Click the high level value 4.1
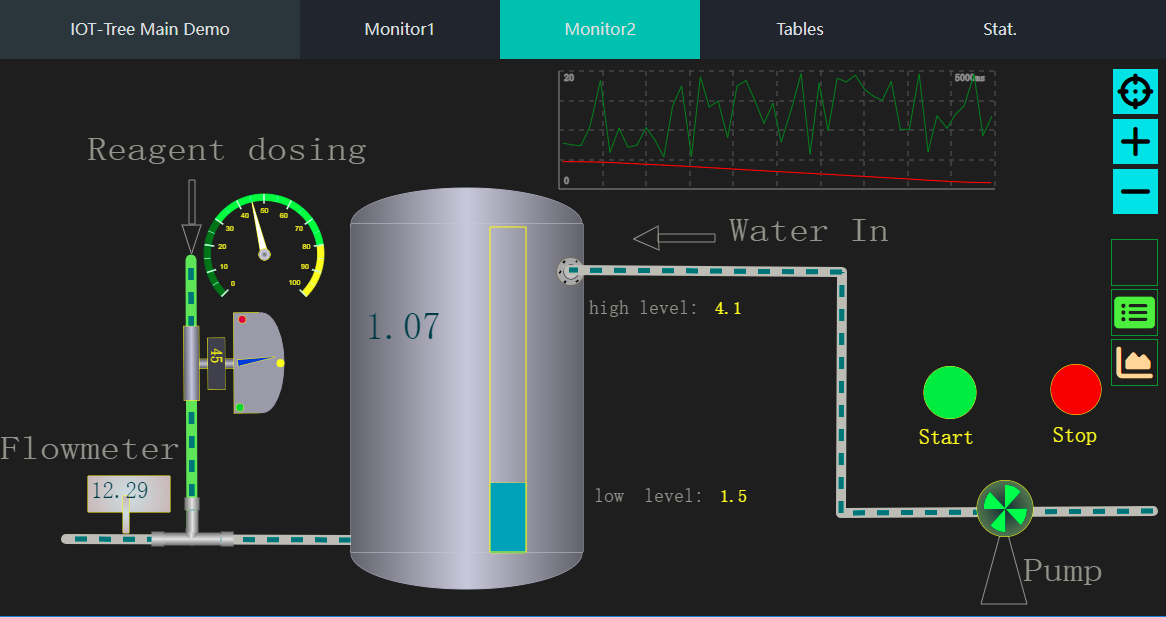The image size is (1166, 617). pyautogui.click(x=727, y=309)
